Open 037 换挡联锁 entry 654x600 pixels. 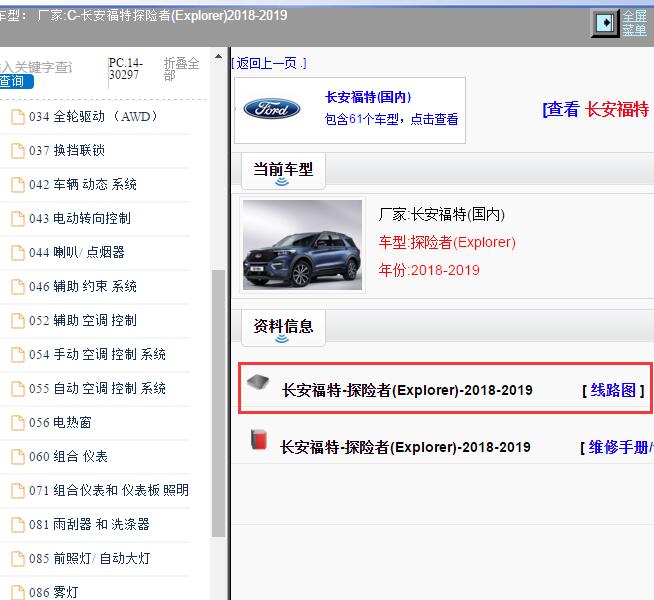(x=67, y=150)
